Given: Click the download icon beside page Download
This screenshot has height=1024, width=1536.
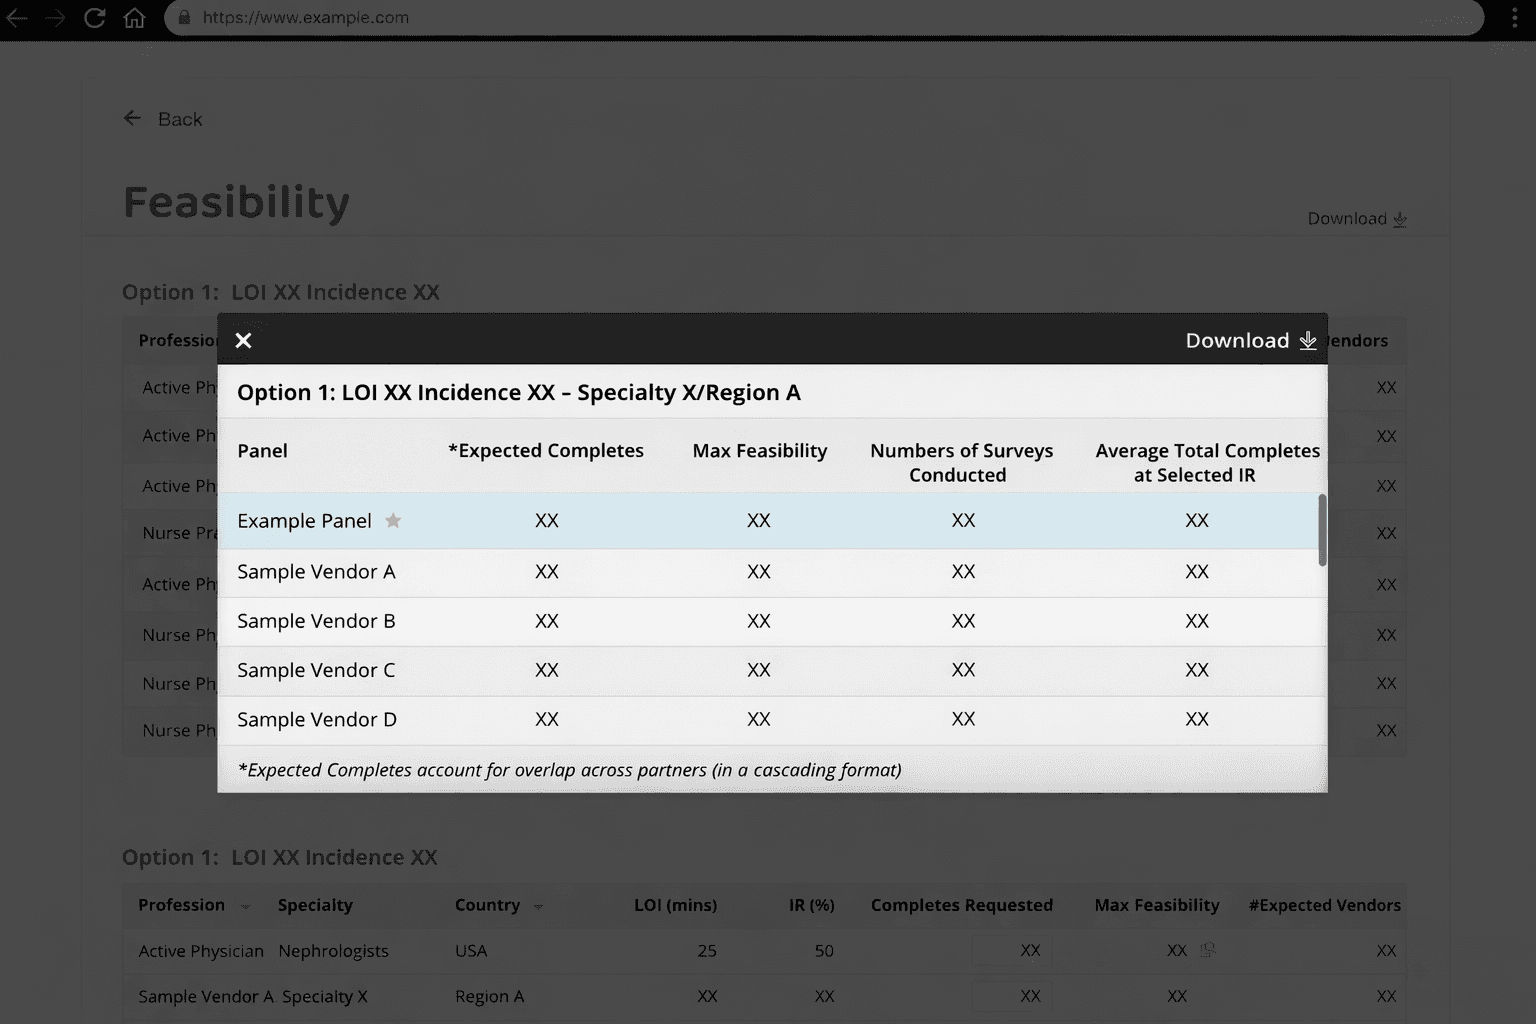Looking at the screenshot, I should point(1400,219).
